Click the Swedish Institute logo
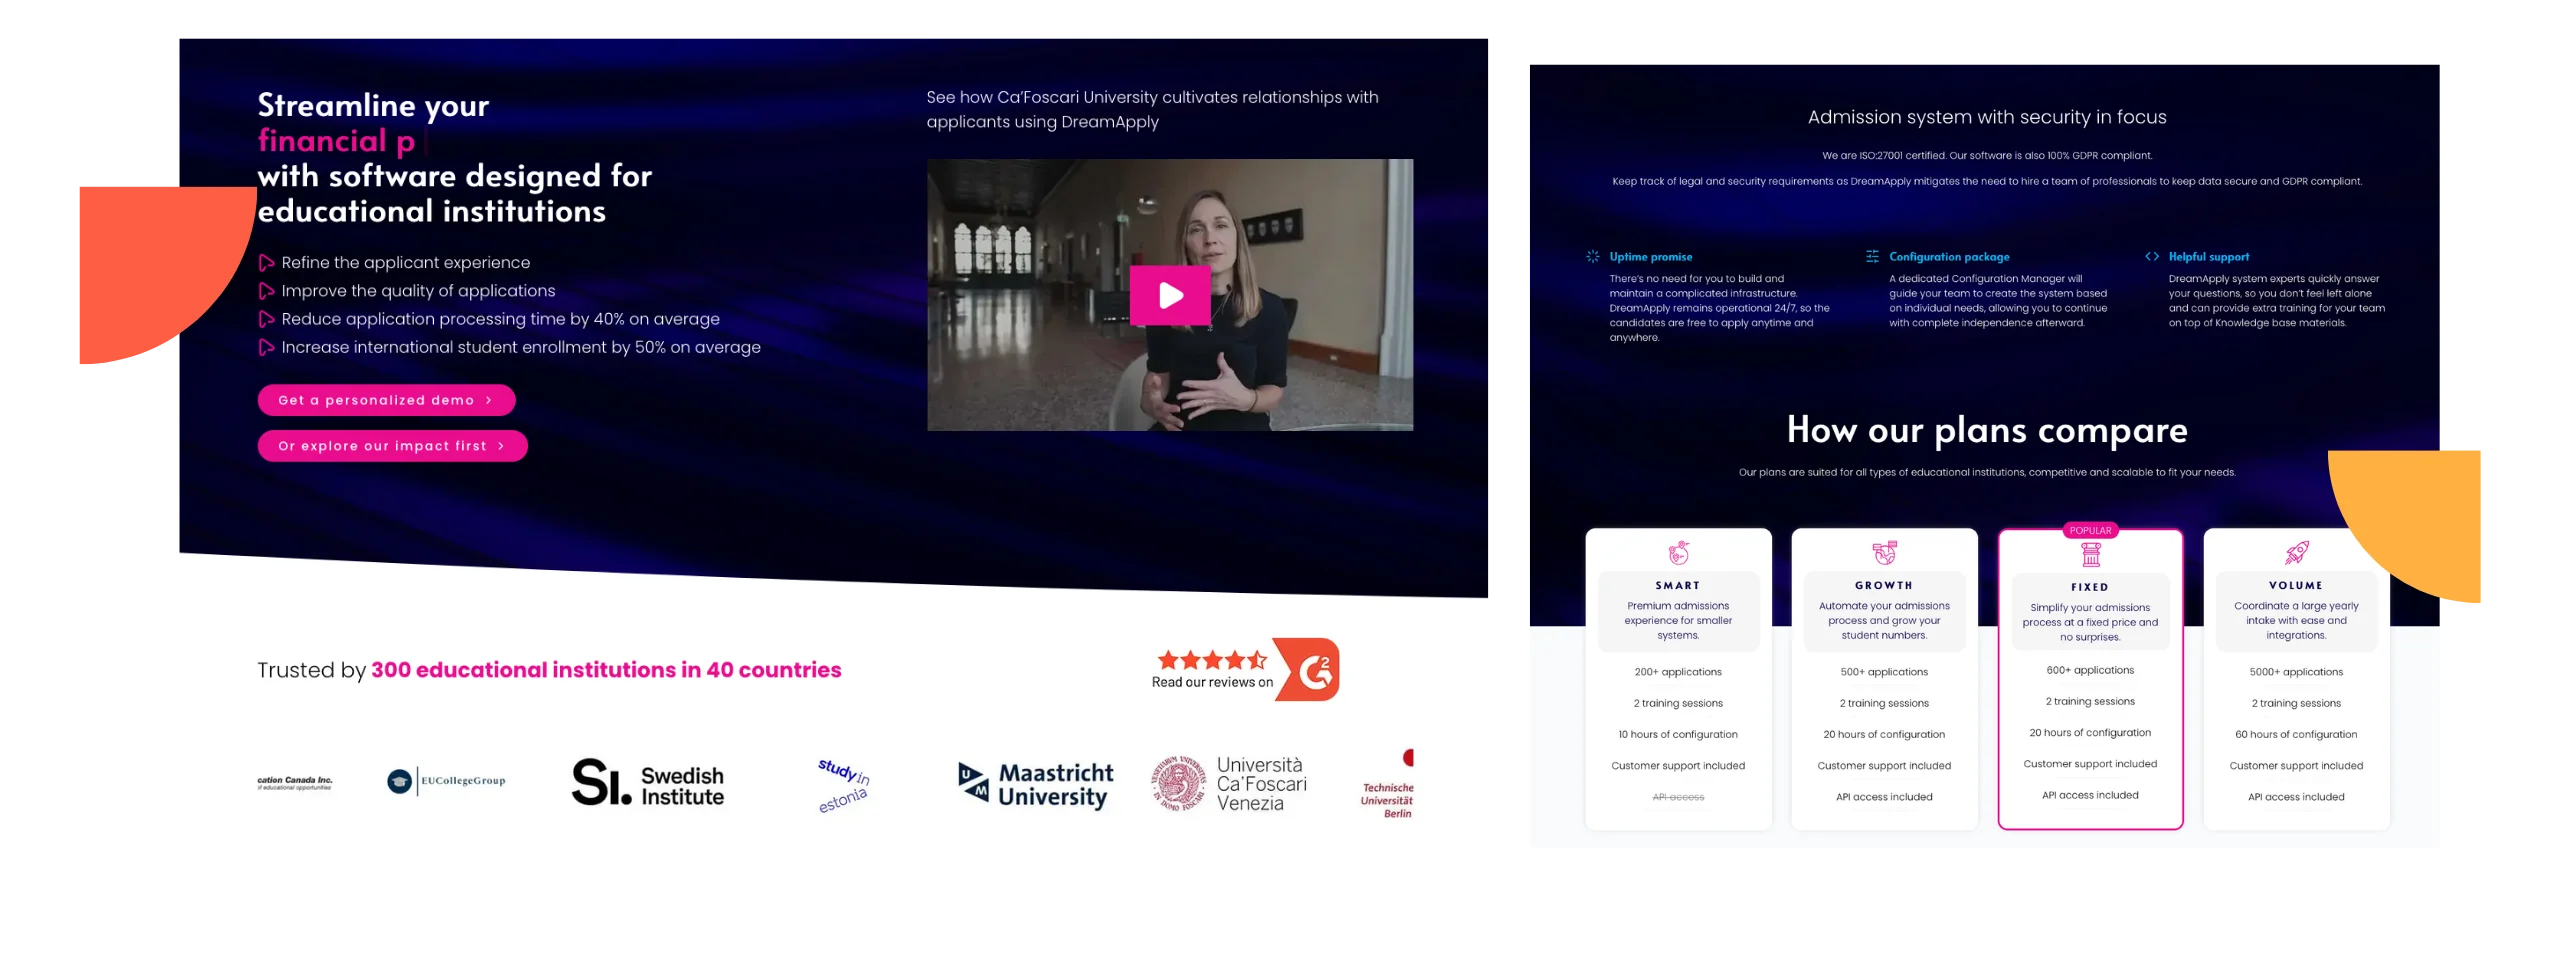Image resolution: width=2560 pixels, height=976 pixels. (x=647, y=782)
